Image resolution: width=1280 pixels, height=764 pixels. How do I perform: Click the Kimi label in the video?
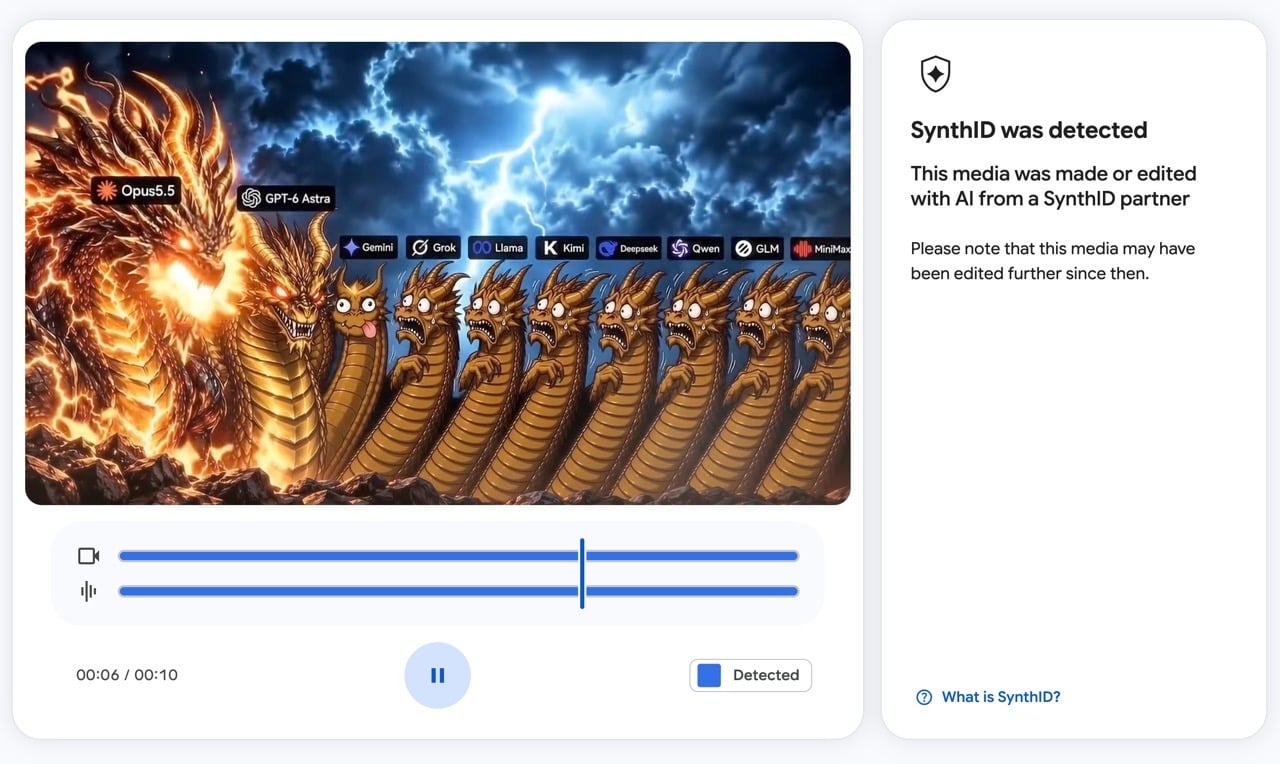click(562, 247)
